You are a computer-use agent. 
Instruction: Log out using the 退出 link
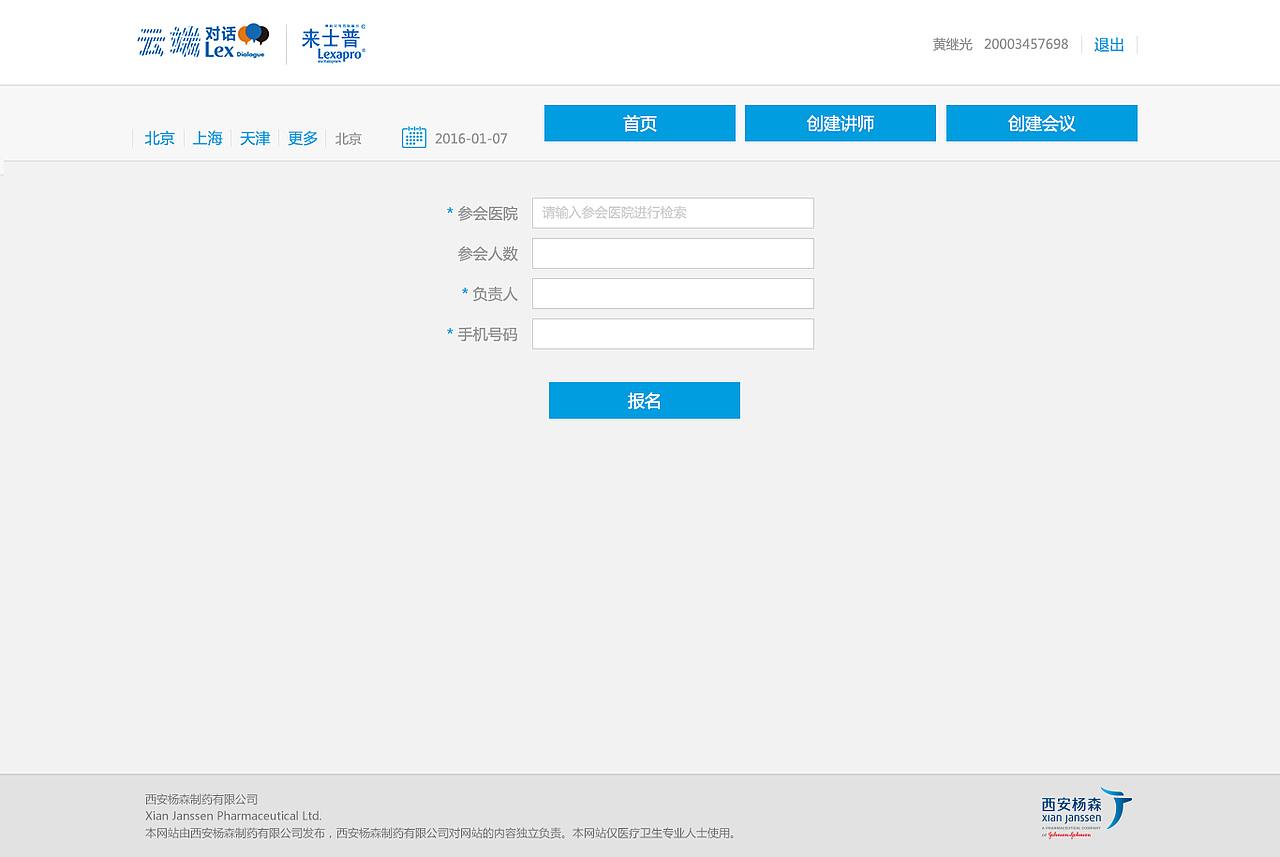pos(1108,44)
